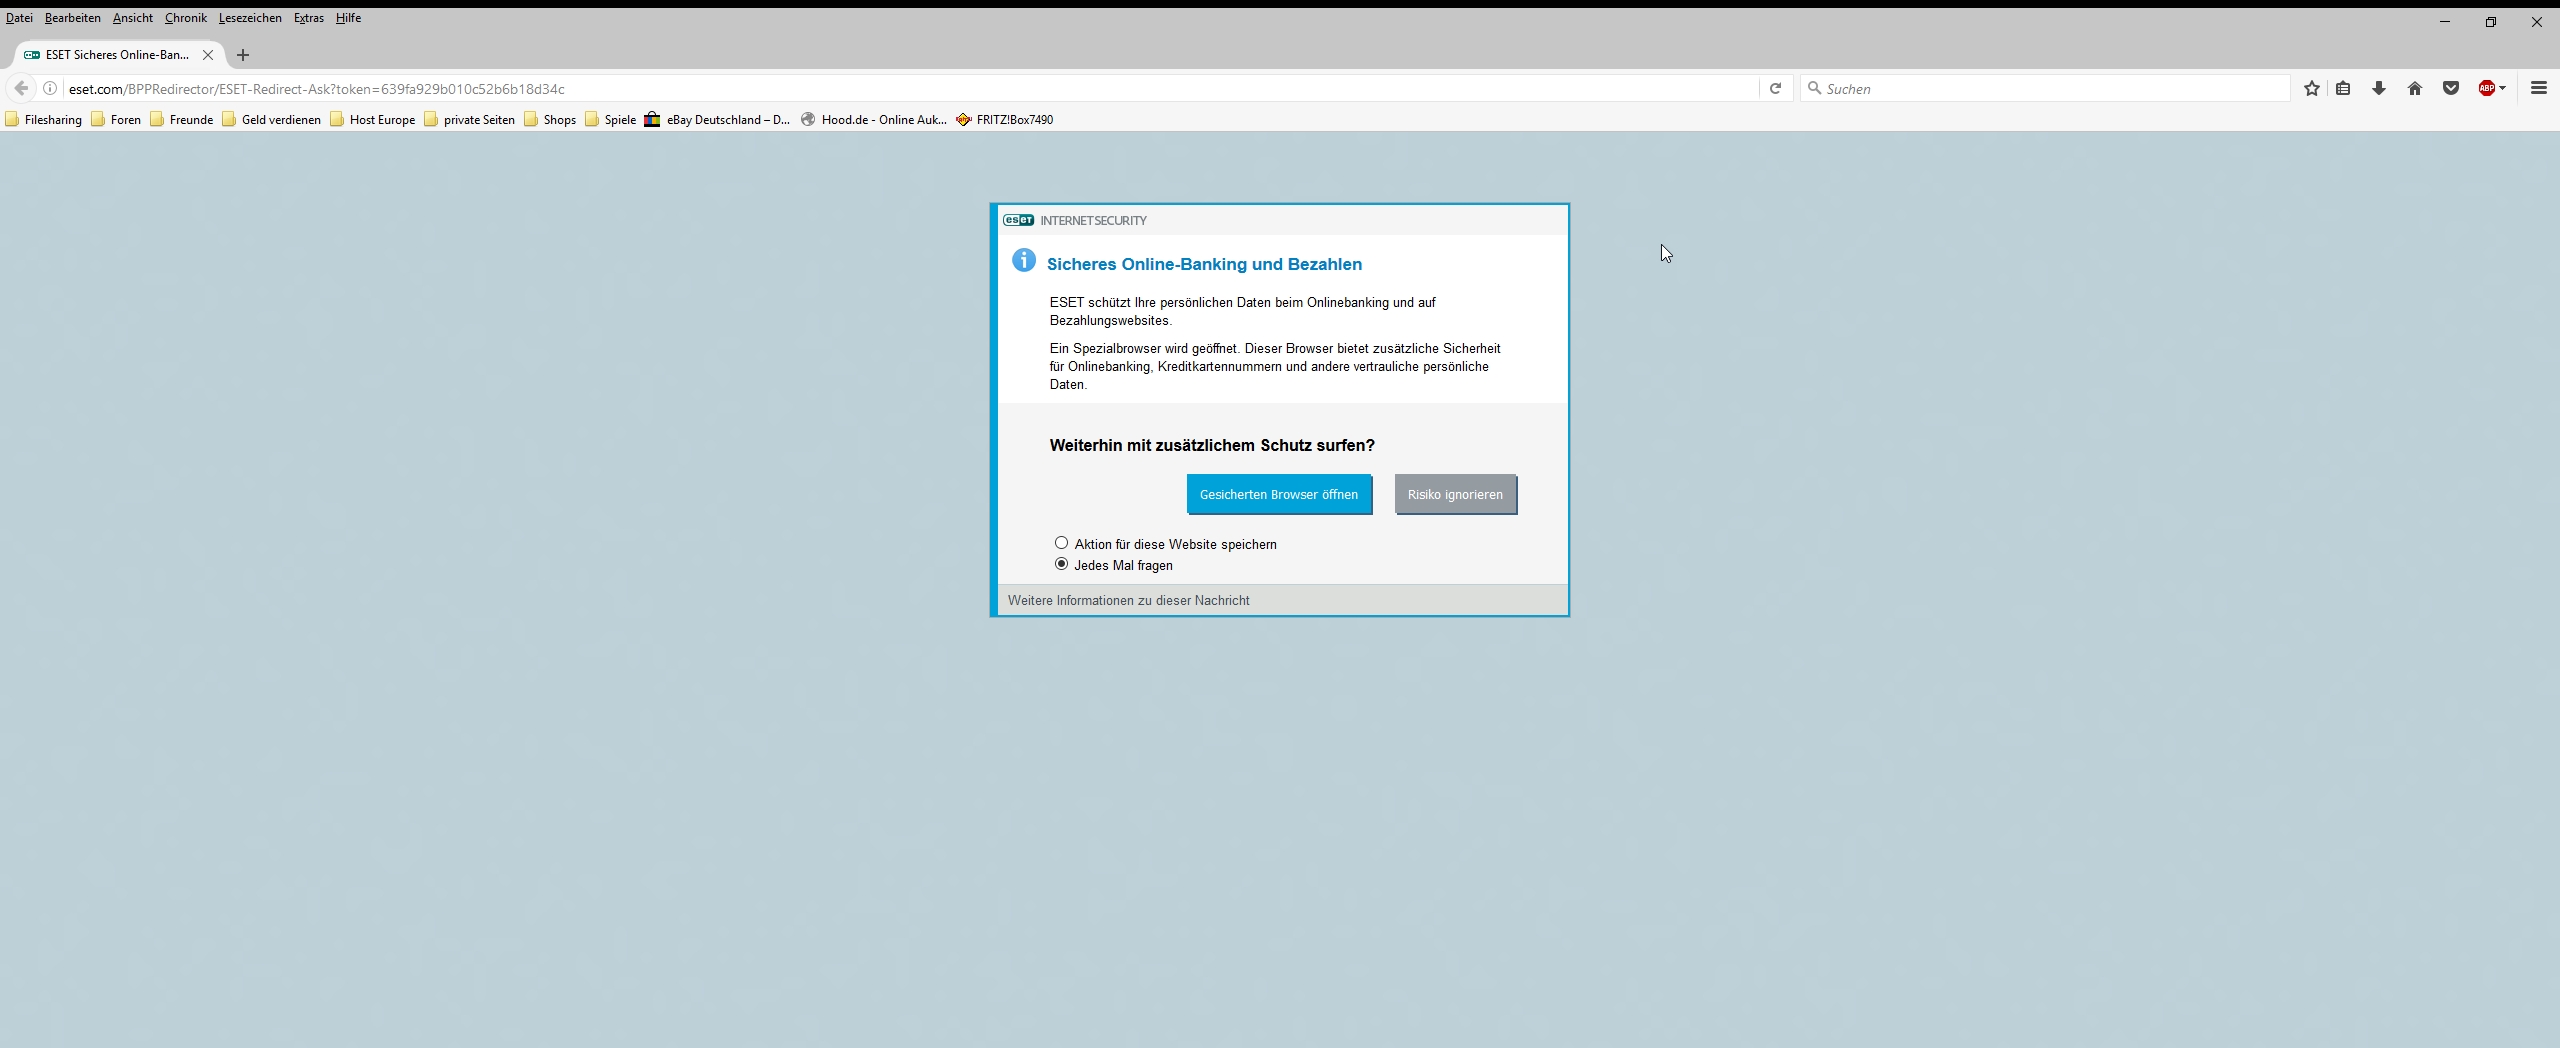The image size is (2560, 1048).
Task: Select 'Aktion für diese Website speichern' radio
Action: [x=1061, y=543]
